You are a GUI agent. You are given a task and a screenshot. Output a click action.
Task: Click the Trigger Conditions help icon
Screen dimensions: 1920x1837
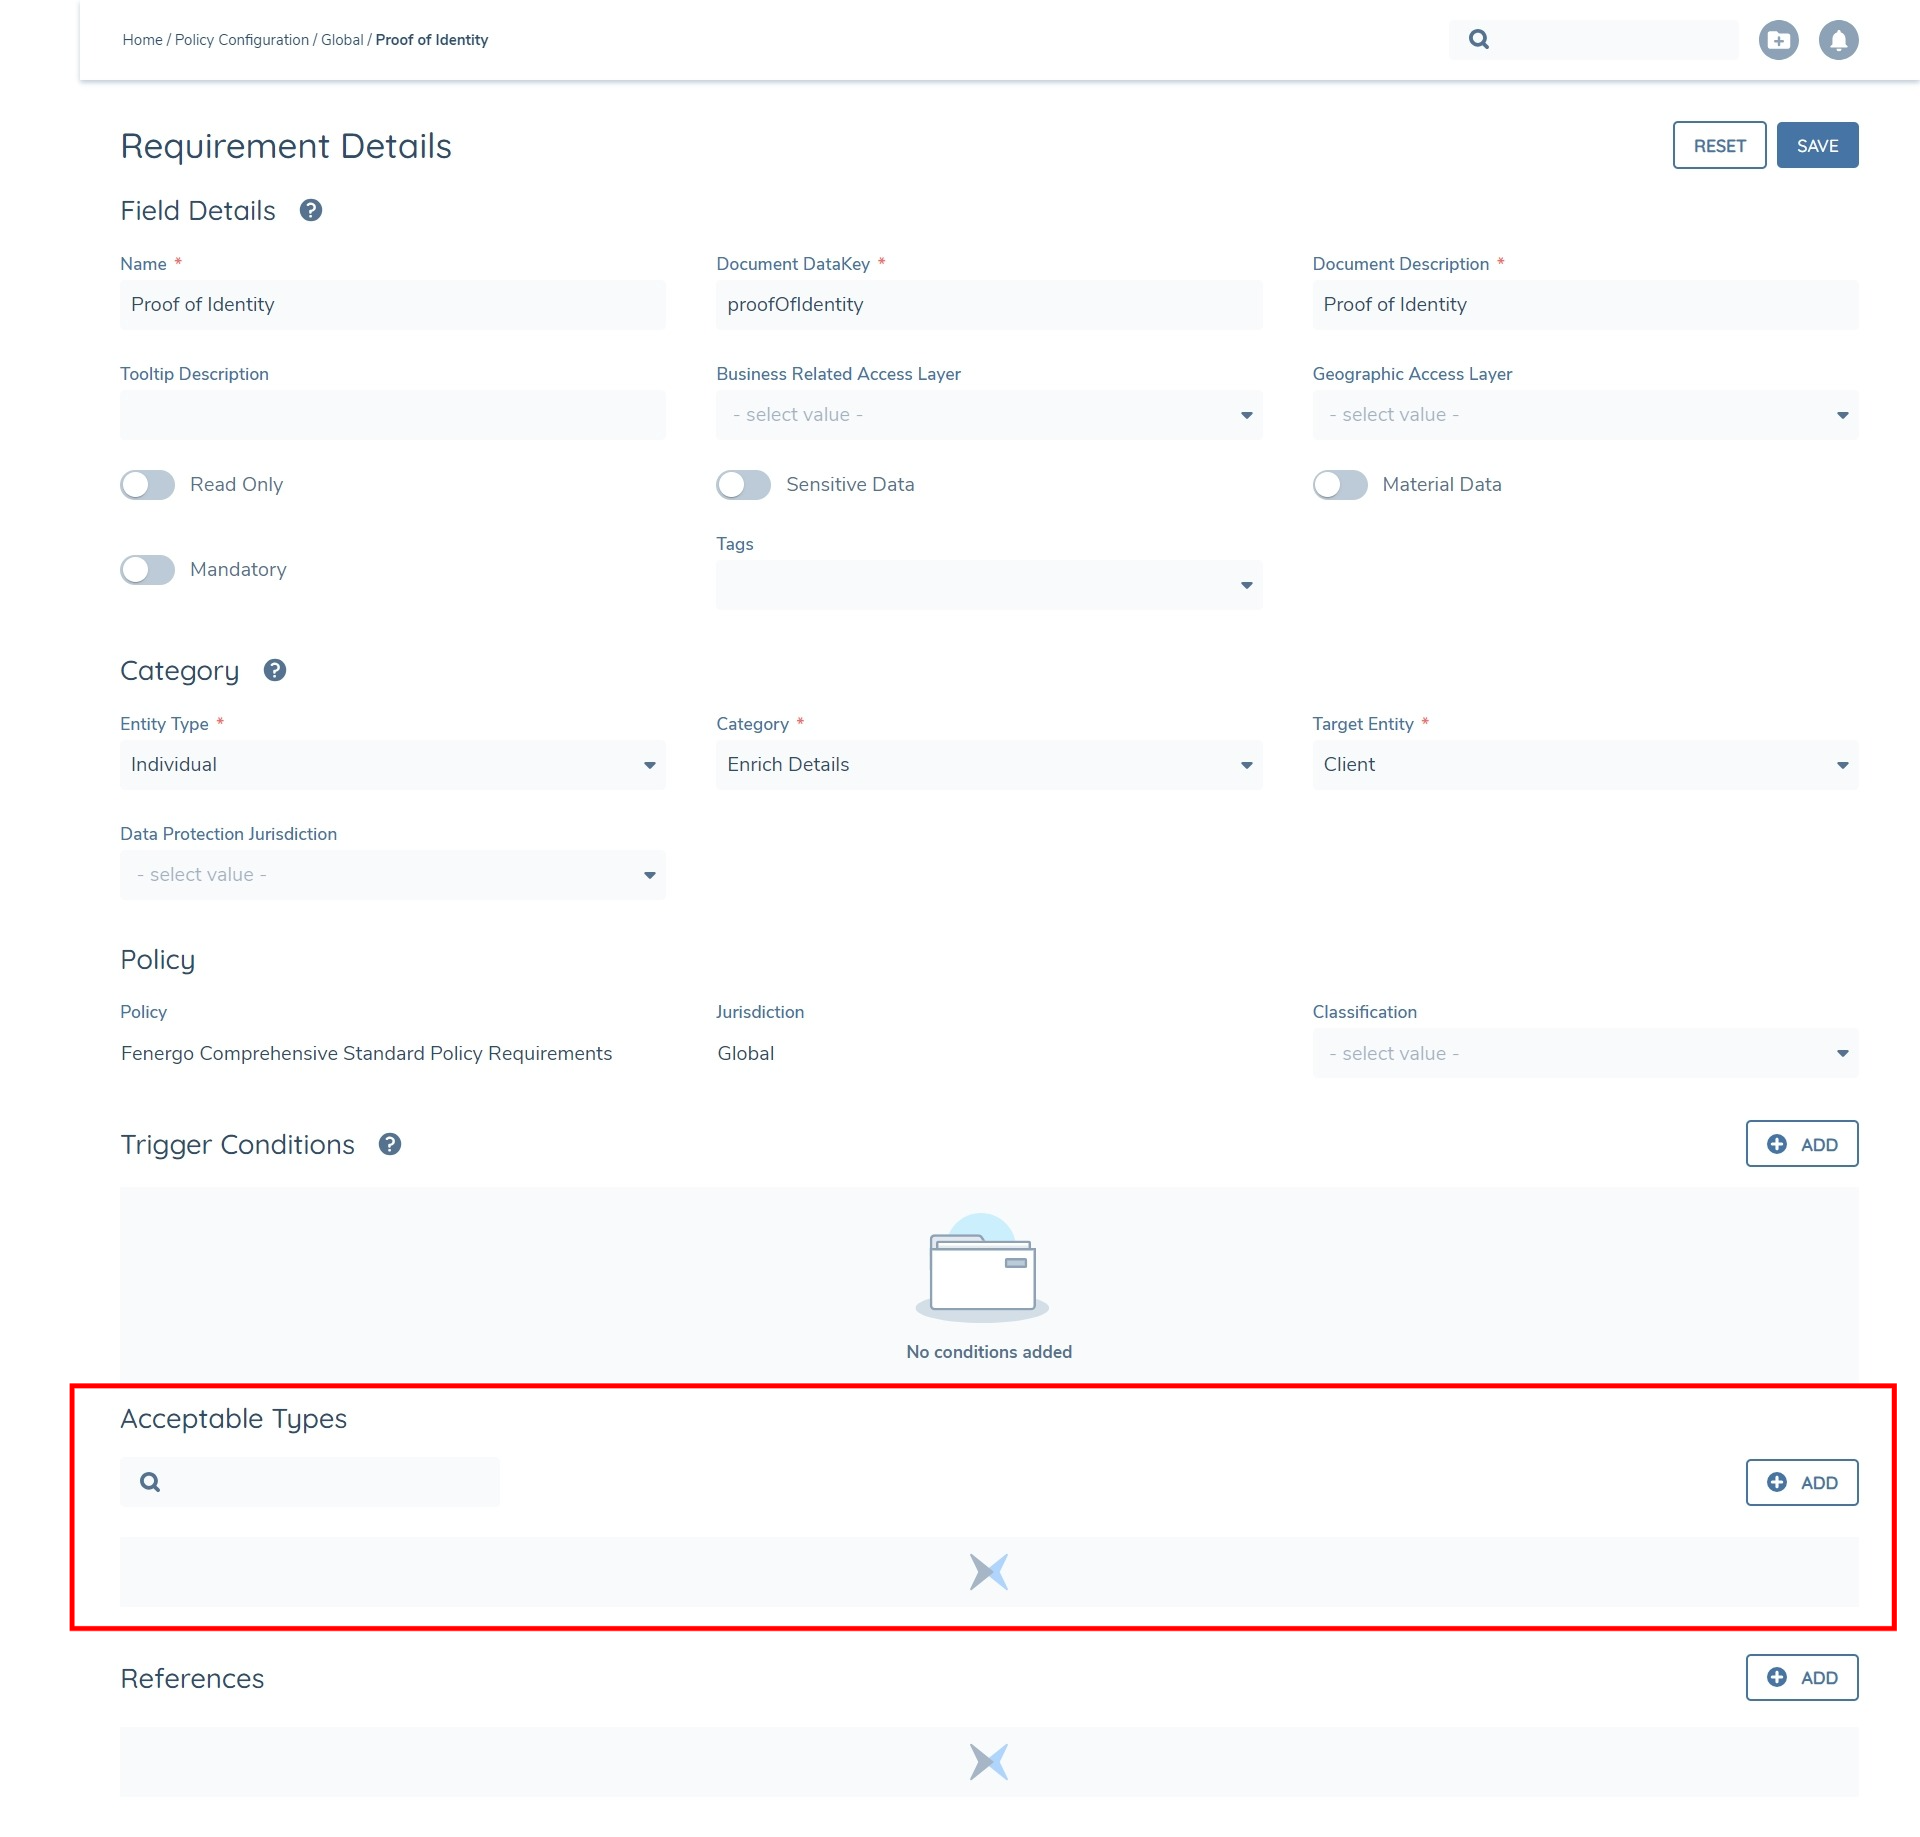click(390, 1145)
